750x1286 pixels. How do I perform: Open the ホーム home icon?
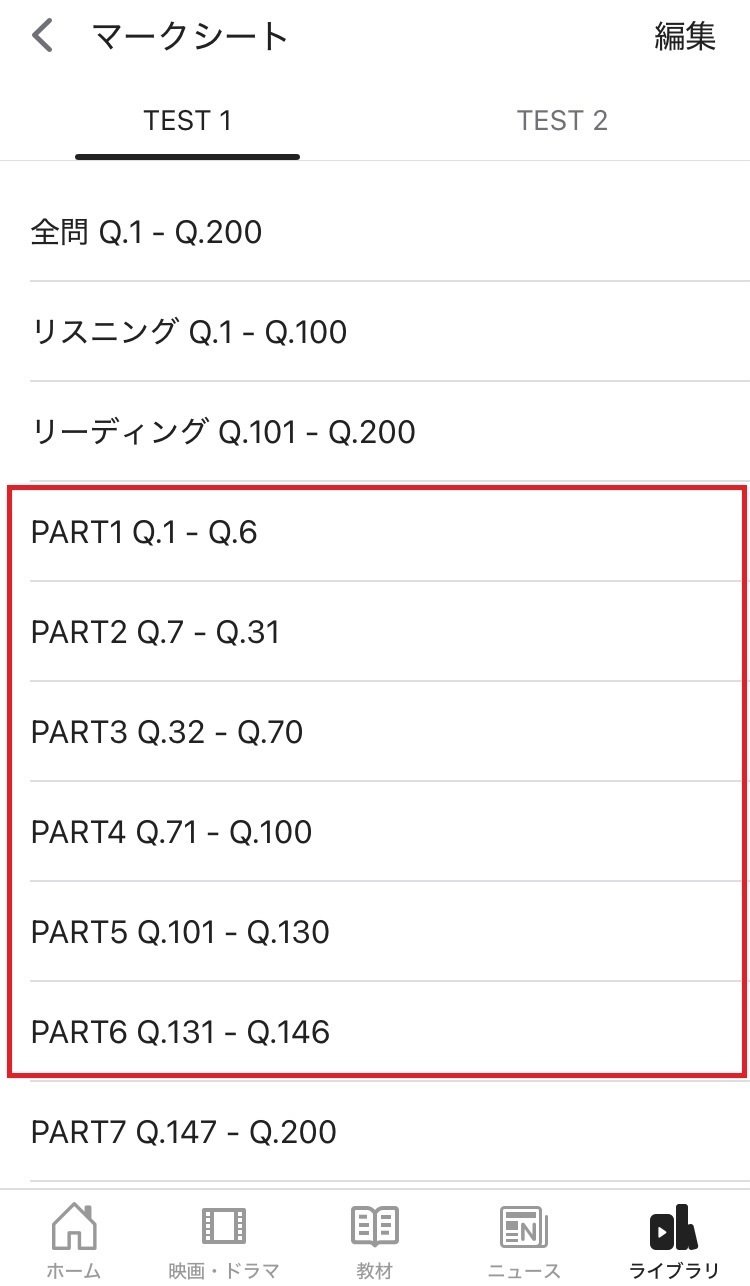click(74, 1226)
